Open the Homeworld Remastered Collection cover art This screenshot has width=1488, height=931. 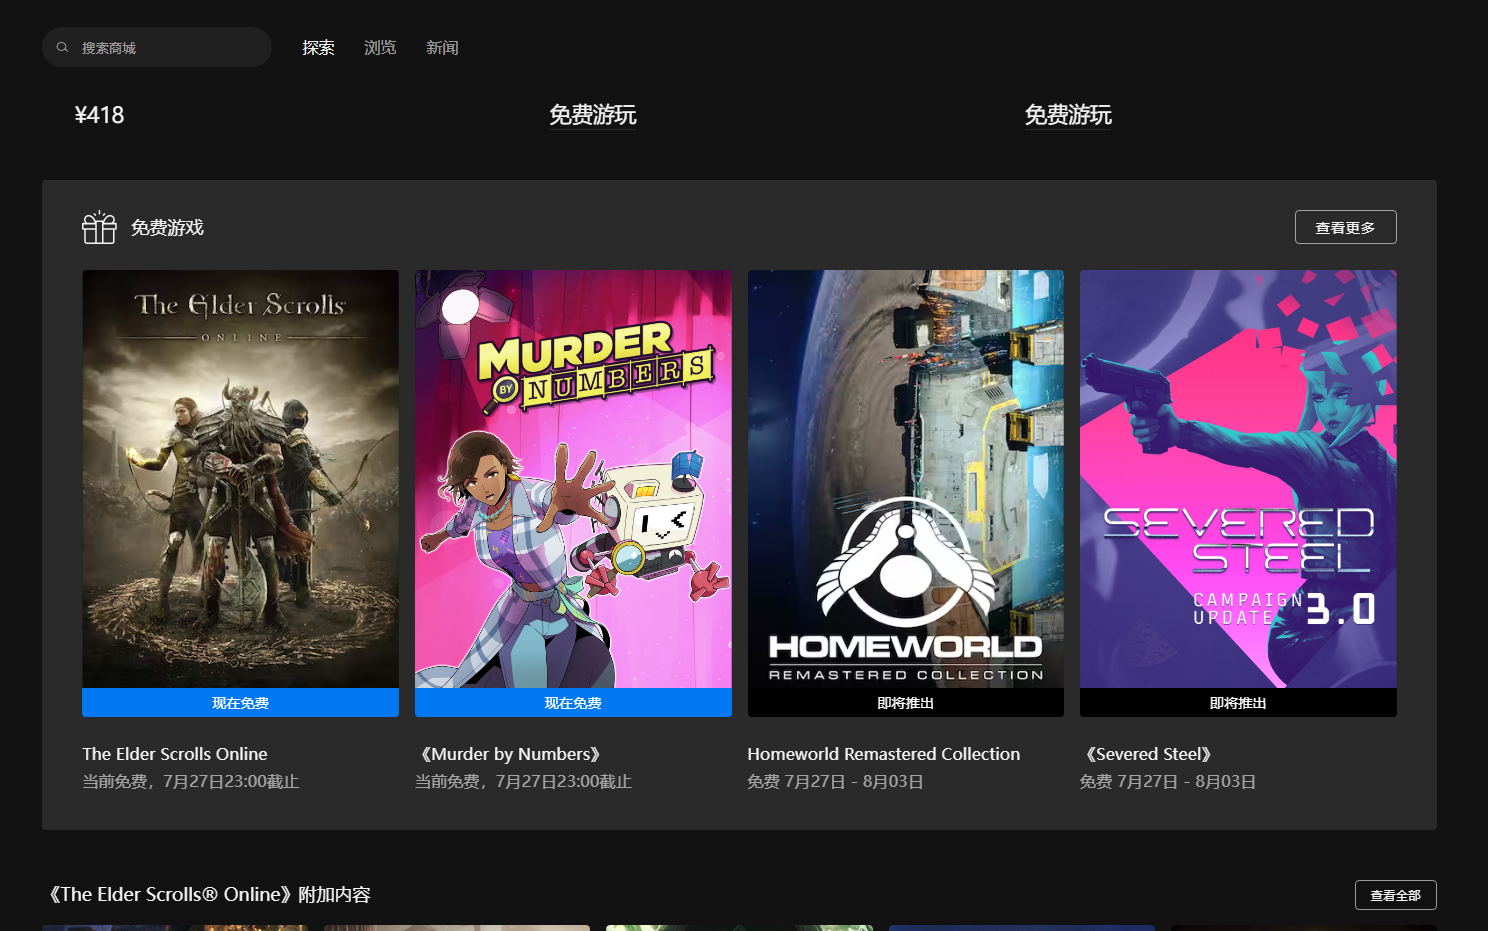pyautogui.click(x=905, y=479)
